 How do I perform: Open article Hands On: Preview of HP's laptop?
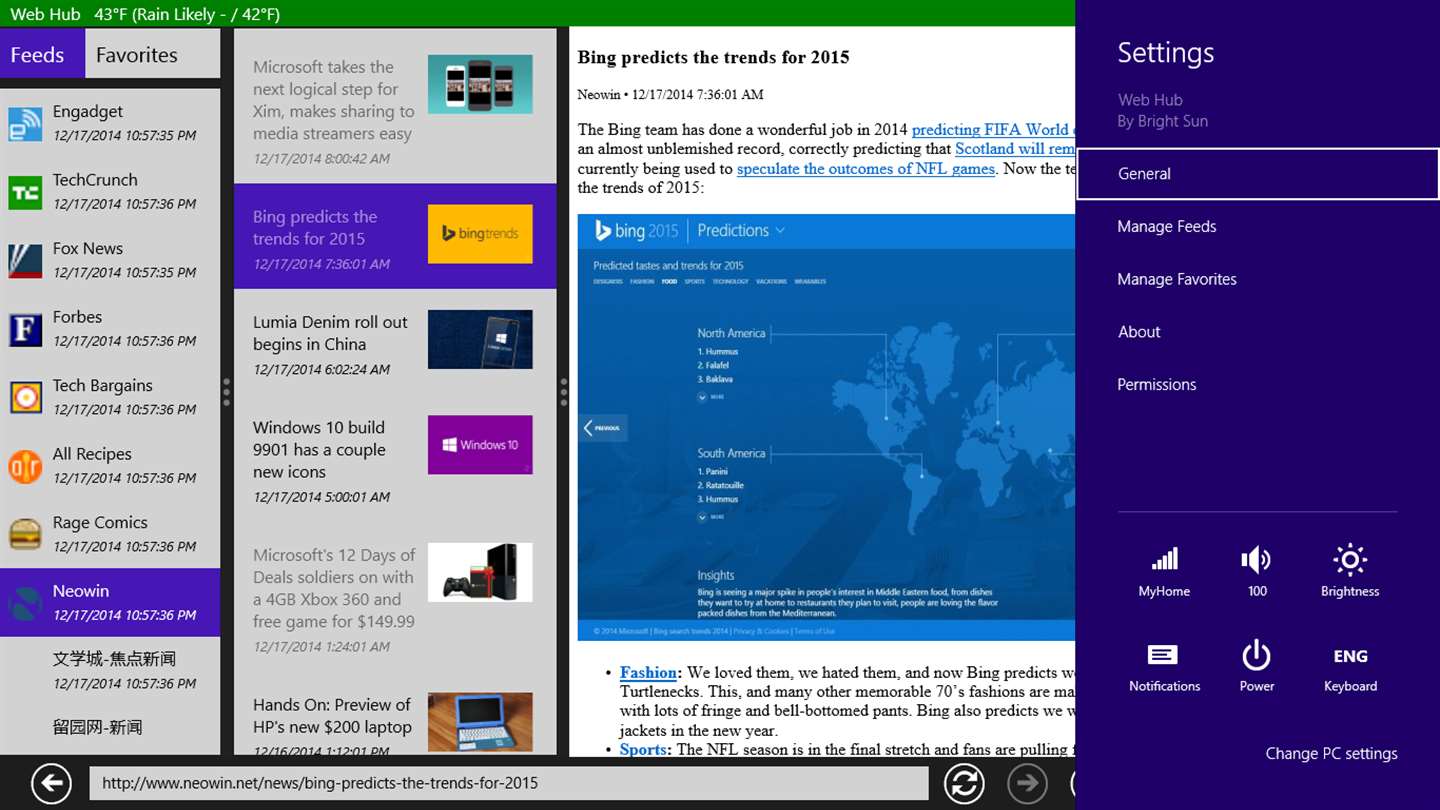pos(332,716)
